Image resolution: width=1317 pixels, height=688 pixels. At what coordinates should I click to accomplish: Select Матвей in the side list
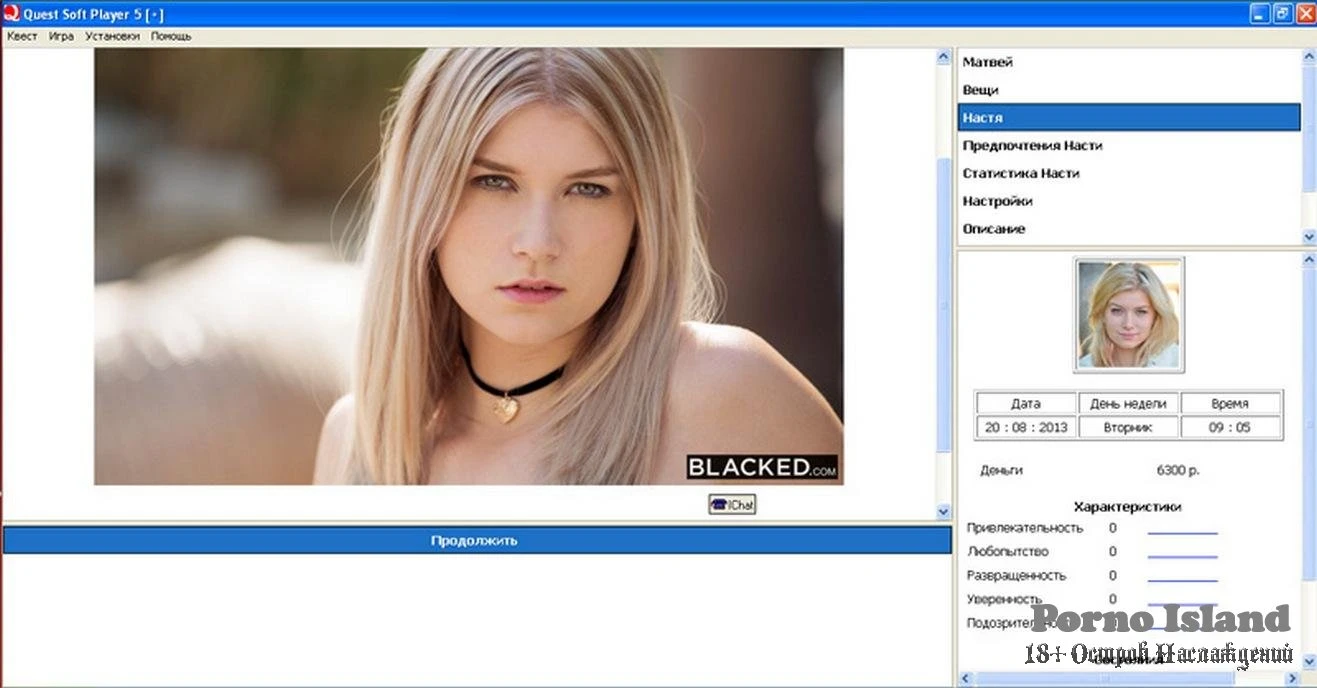[x=988, y=62]
